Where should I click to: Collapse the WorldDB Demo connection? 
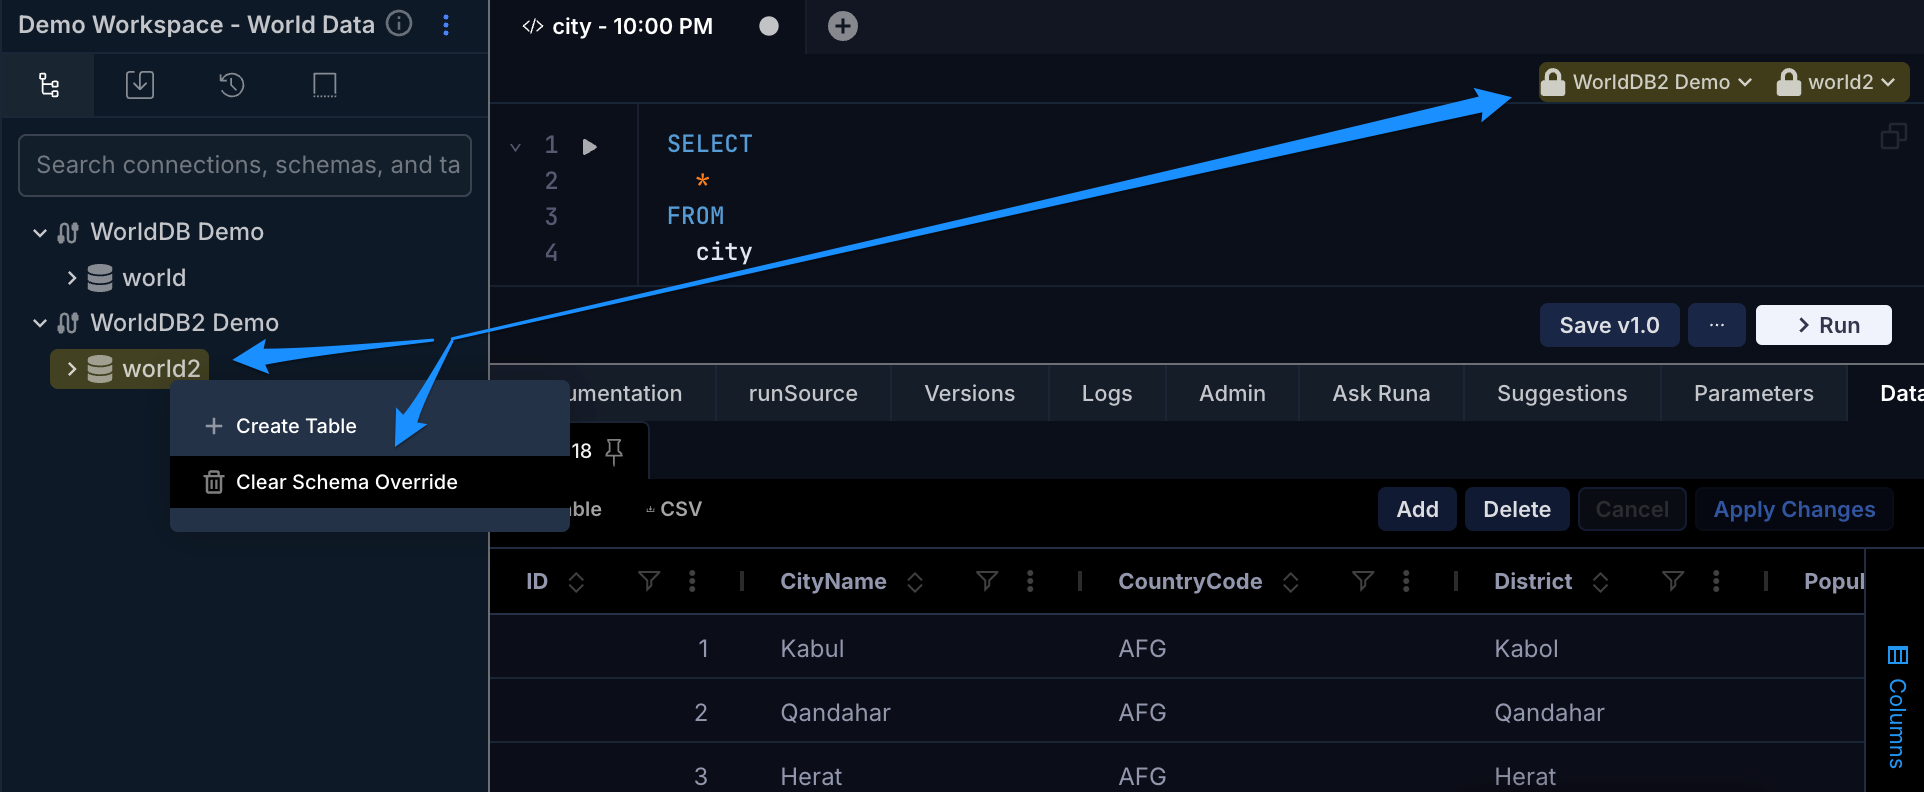point(40,232)
